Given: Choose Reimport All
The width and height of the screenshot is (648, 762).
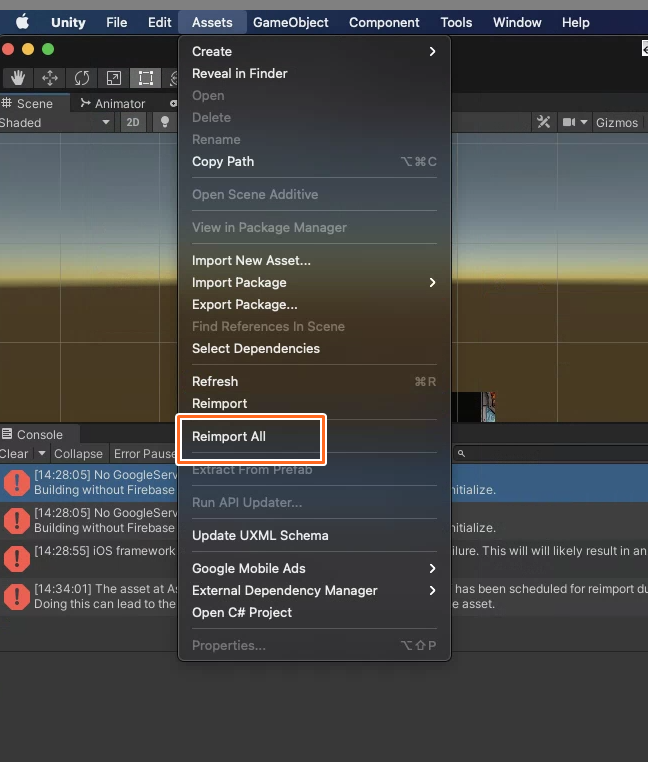Looking at the screenshot, I should pos(314,436).
